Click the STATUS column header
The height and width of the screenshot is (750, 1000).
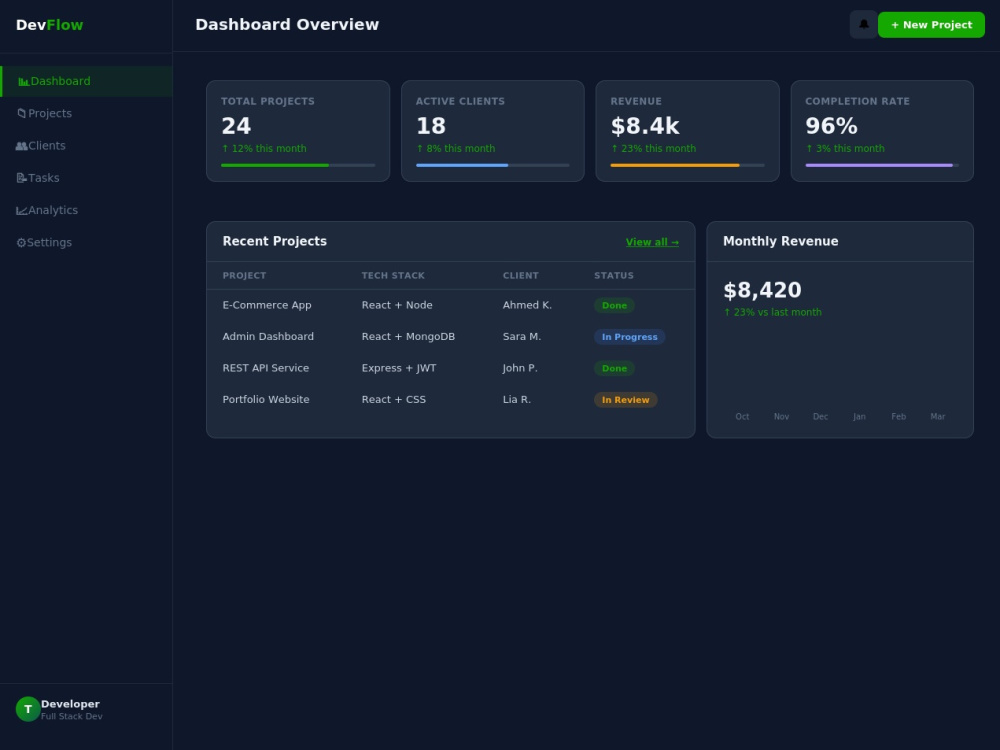(x=614, y=276)
